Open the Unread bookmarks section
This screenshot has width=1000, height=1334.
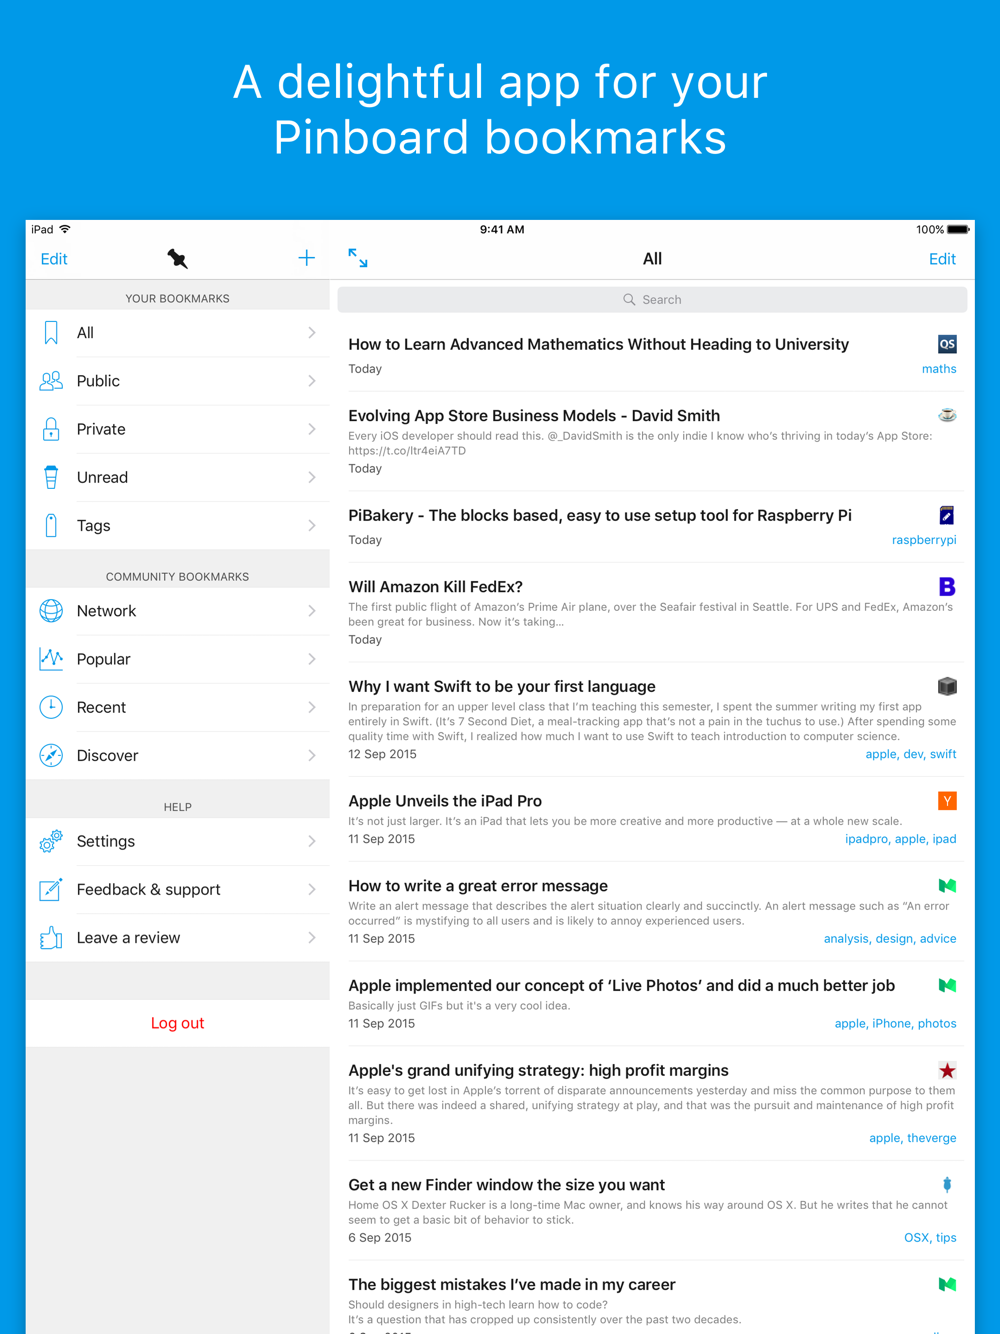[178, 477]
